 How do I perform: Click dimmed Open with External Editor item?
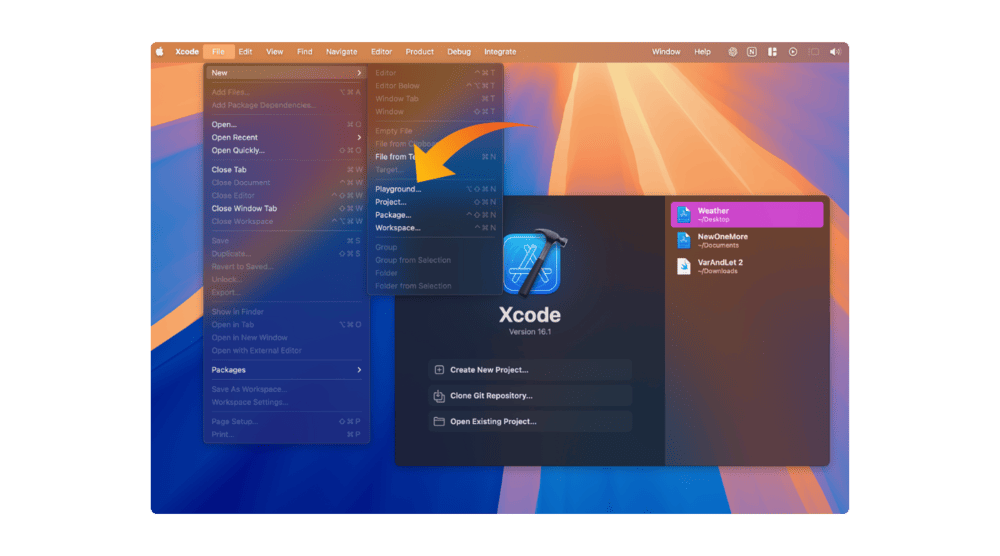point(286,351)
